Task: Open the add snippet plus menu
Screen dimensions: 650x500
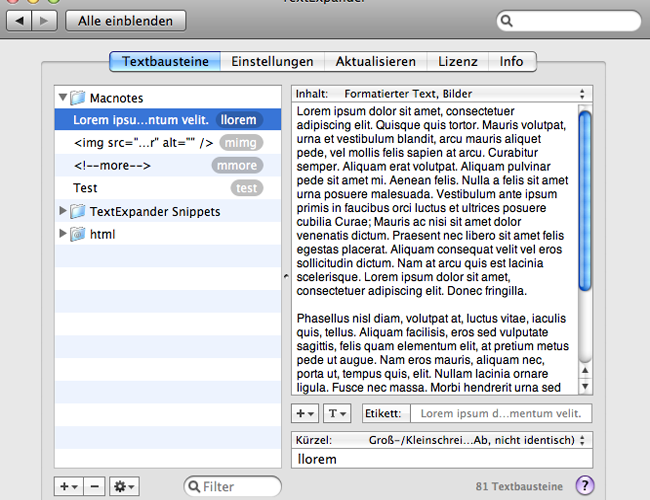Action: tap(69, 486)
